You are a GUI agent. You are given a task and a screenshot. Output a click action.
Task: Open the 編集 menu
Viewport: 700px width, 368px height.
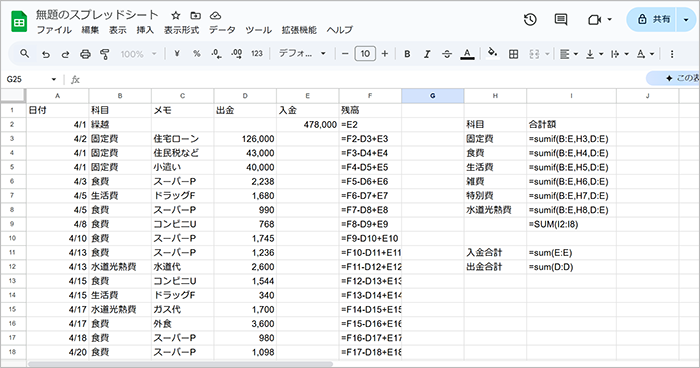pos(90,30)
